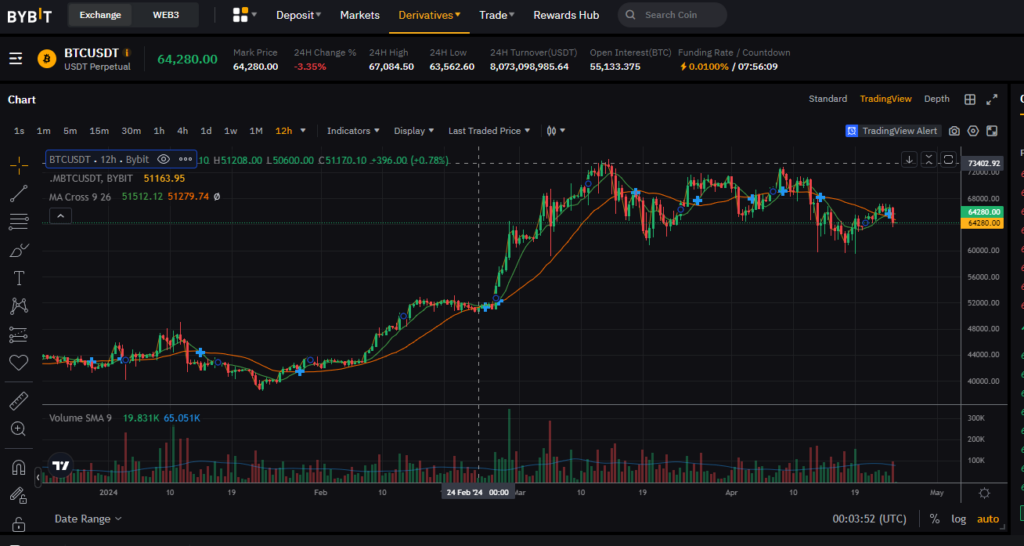Open the Trade menu
The image size is (1024, 546).
[497, 15]
